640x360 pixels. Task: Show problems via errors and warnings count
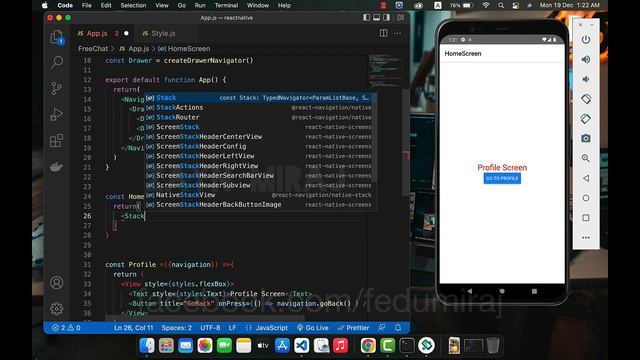pyautogui.click(x=66, y=327)
